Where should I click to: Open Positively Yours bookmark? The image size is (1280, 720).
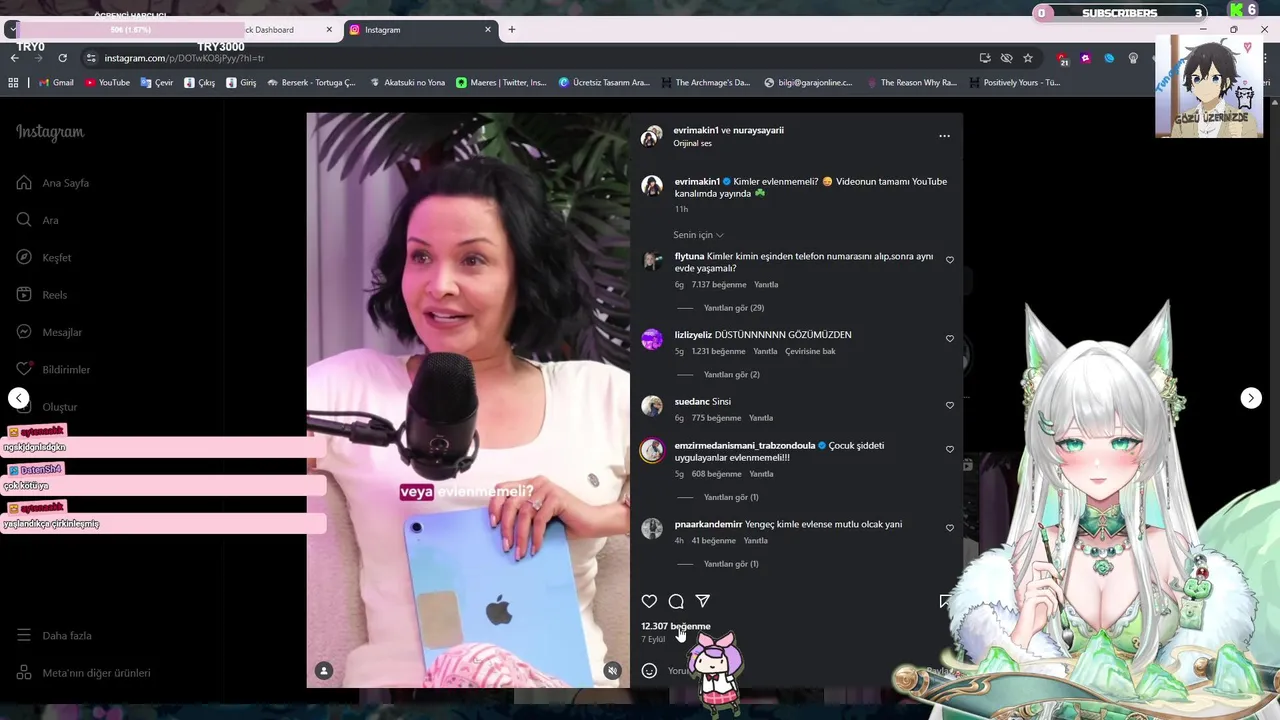pos(1014,83)
